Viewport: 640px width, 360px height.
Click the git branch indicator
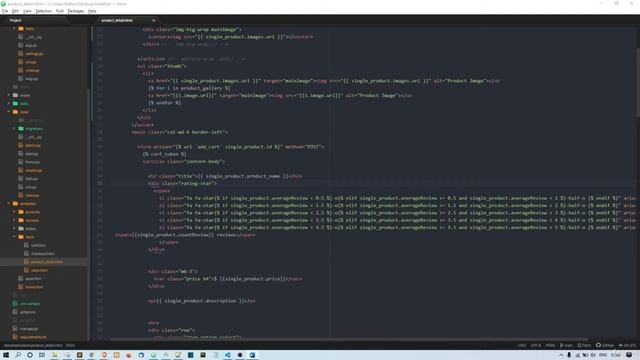[x=566, y=345]
